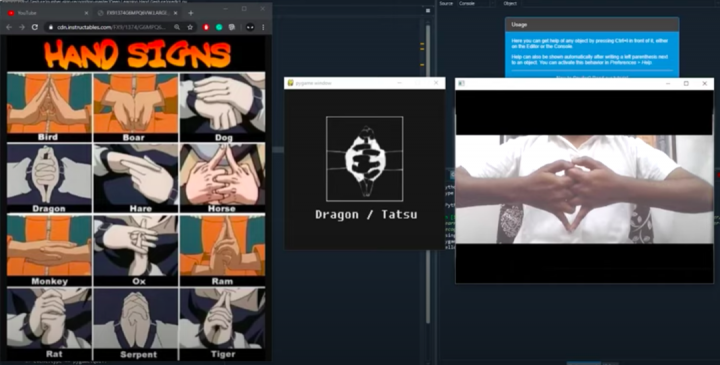Reload the instructables image page
The width and height of the screenshot is (720, 365).
click(x=34, y=28)
